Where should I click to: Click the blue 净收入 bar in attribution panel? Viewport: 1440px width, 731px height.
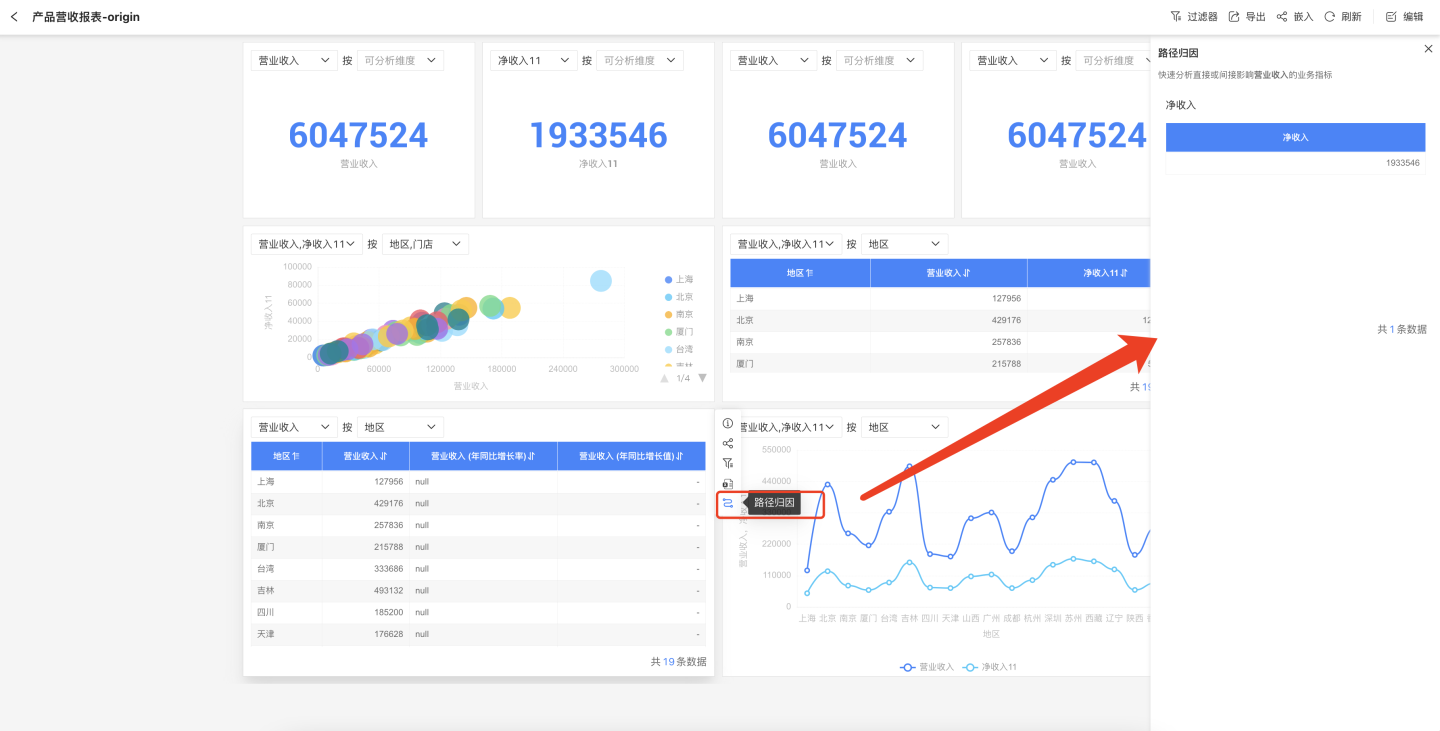1295,137
